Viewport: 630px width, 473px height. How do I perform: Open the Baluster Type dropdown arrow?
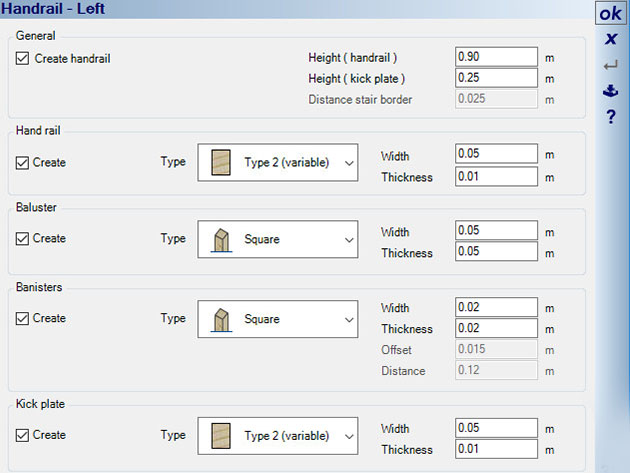tap(348, 240)
